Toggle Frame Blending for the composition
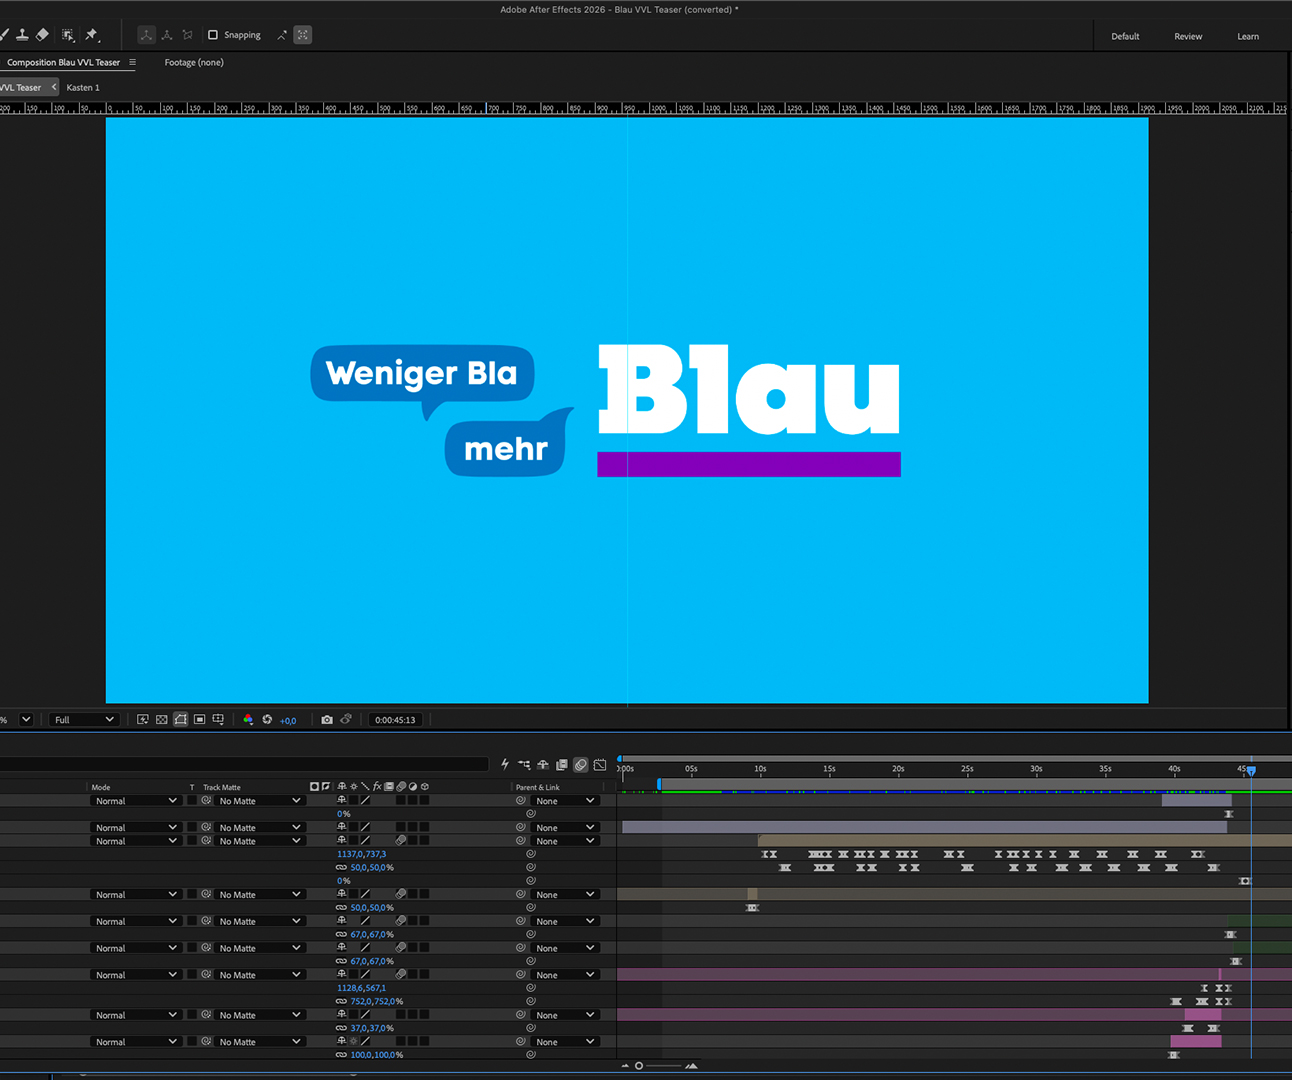The image size is (1292, 1080). pos(562,765)
